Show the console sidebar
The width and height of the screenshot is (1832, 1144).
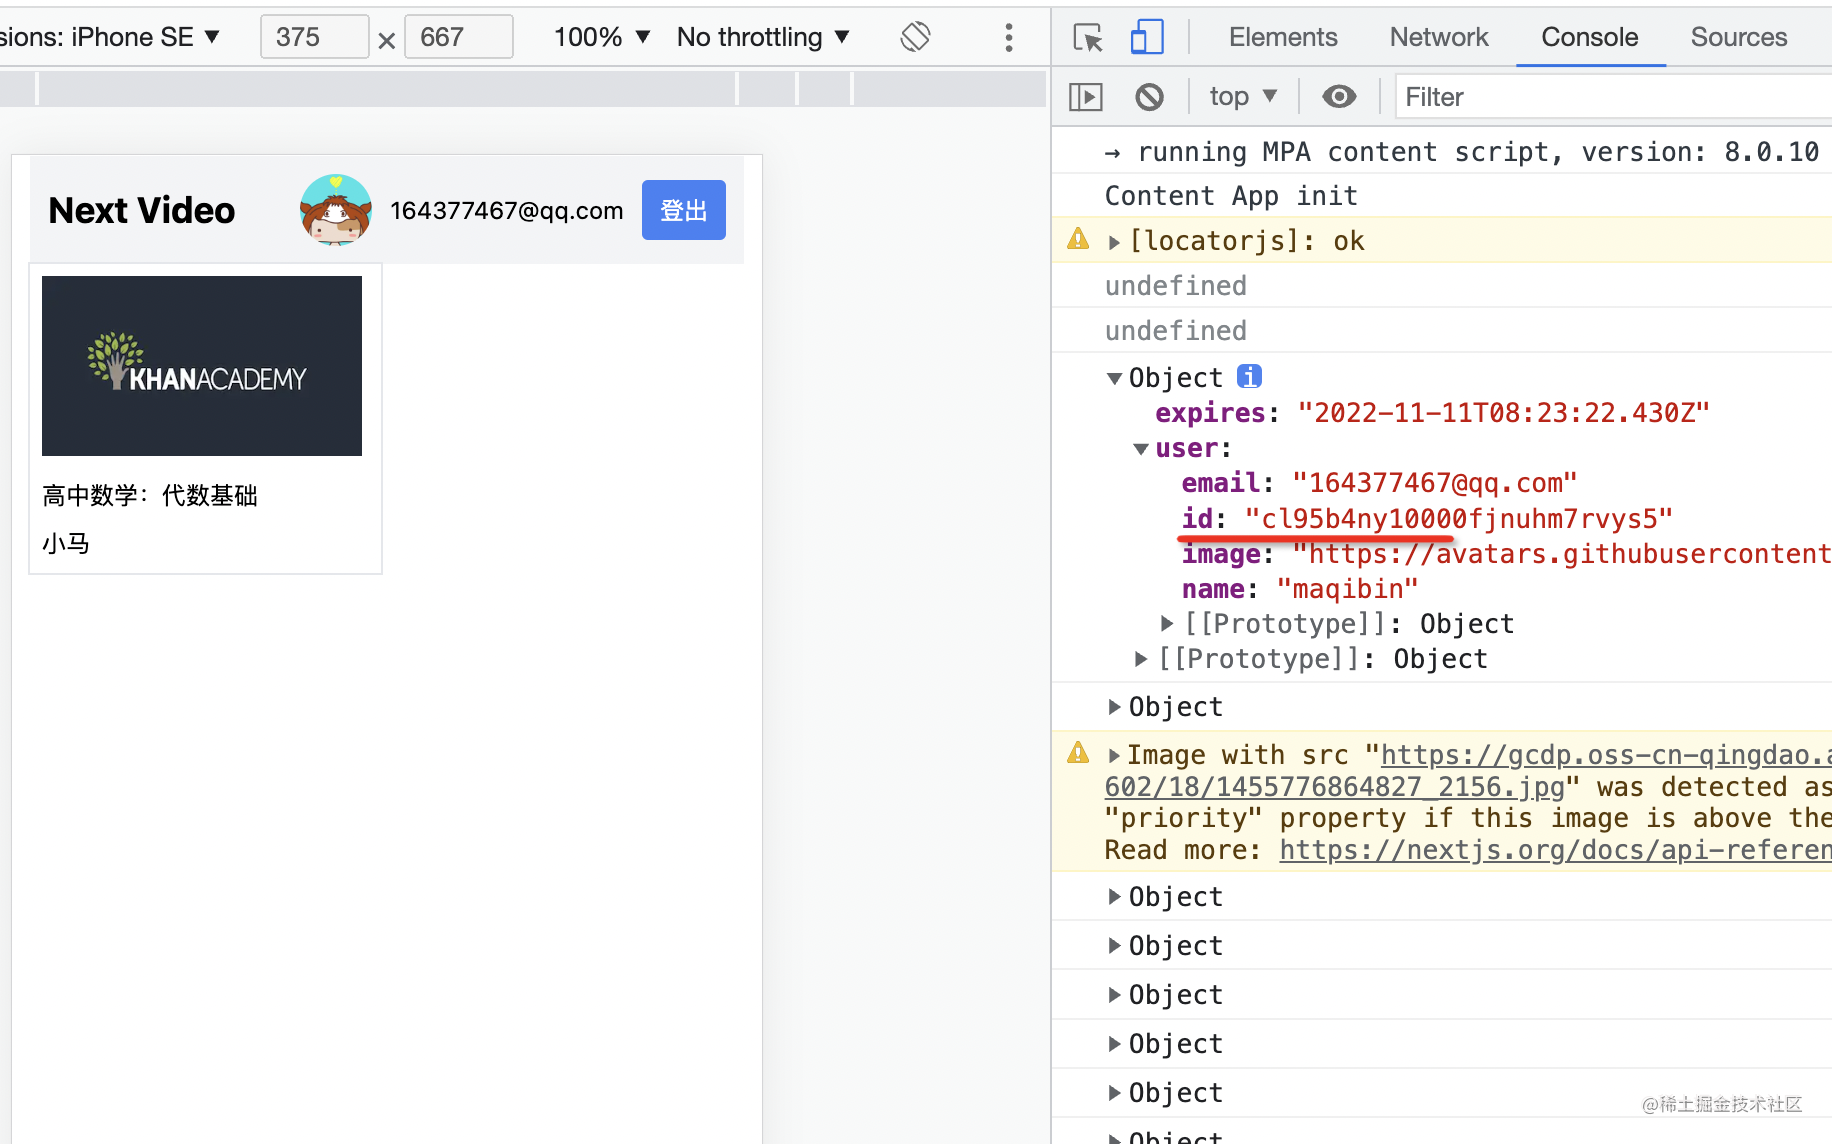pos(1085,96)
